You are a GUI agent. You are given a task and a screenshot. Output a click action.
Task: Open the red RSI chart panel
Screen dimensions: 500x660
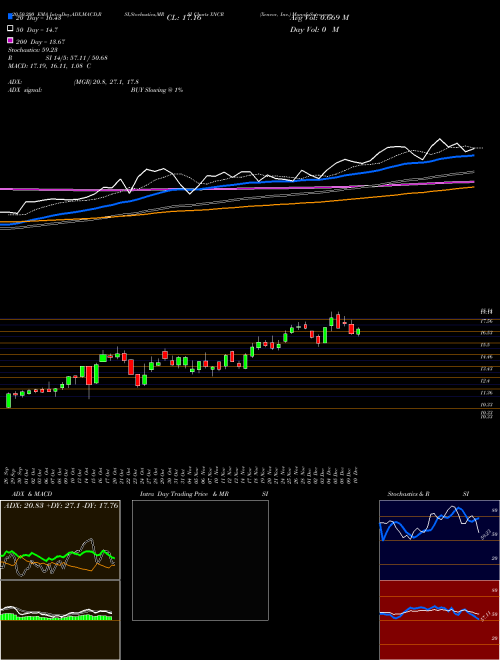[439, 620]
